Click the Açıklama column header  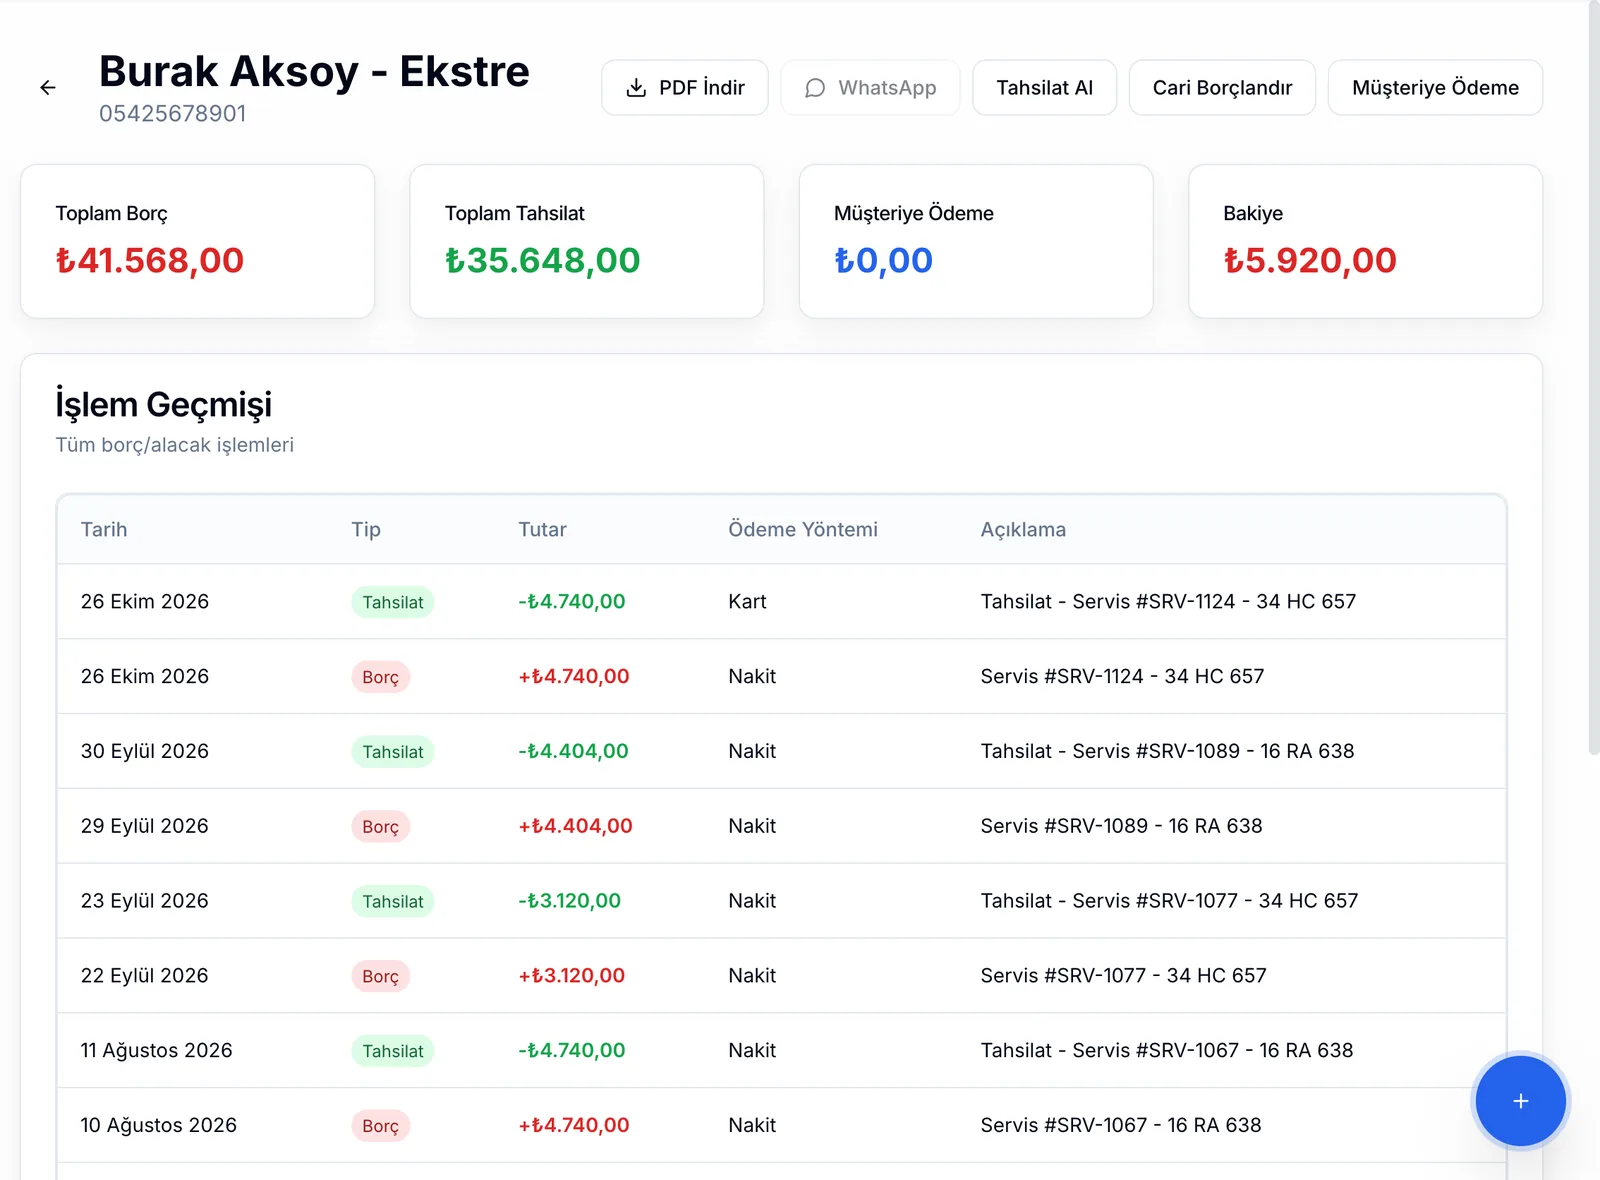click(x=1023, y=529)
